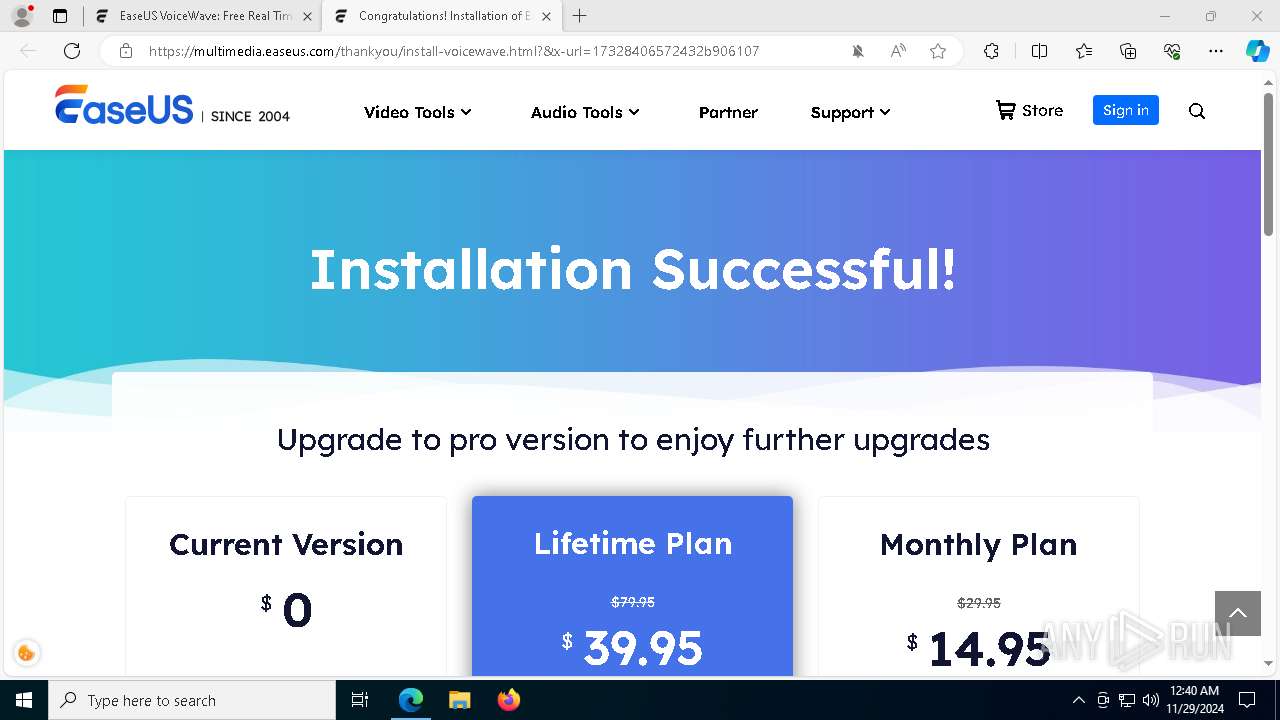Click the scroll-to-top arrow button

click(x=1238, y=613)
